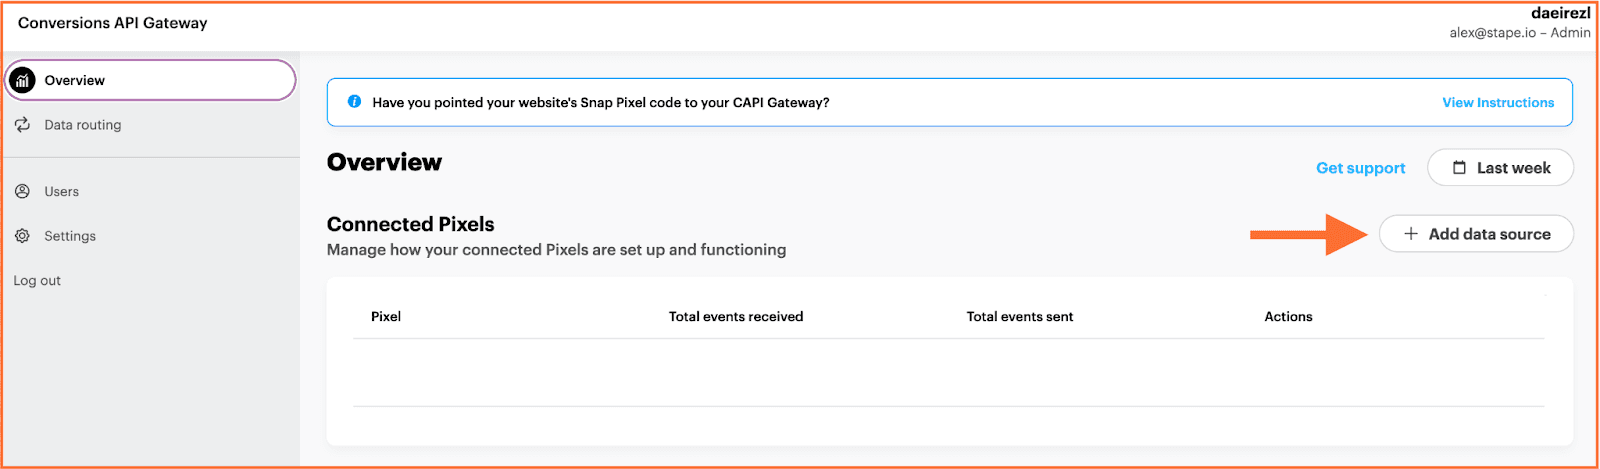Click the calendar icon beside Last week
Image resolution: width=1600 pixels, height=469 pixels.
(x=1459, y=168)
